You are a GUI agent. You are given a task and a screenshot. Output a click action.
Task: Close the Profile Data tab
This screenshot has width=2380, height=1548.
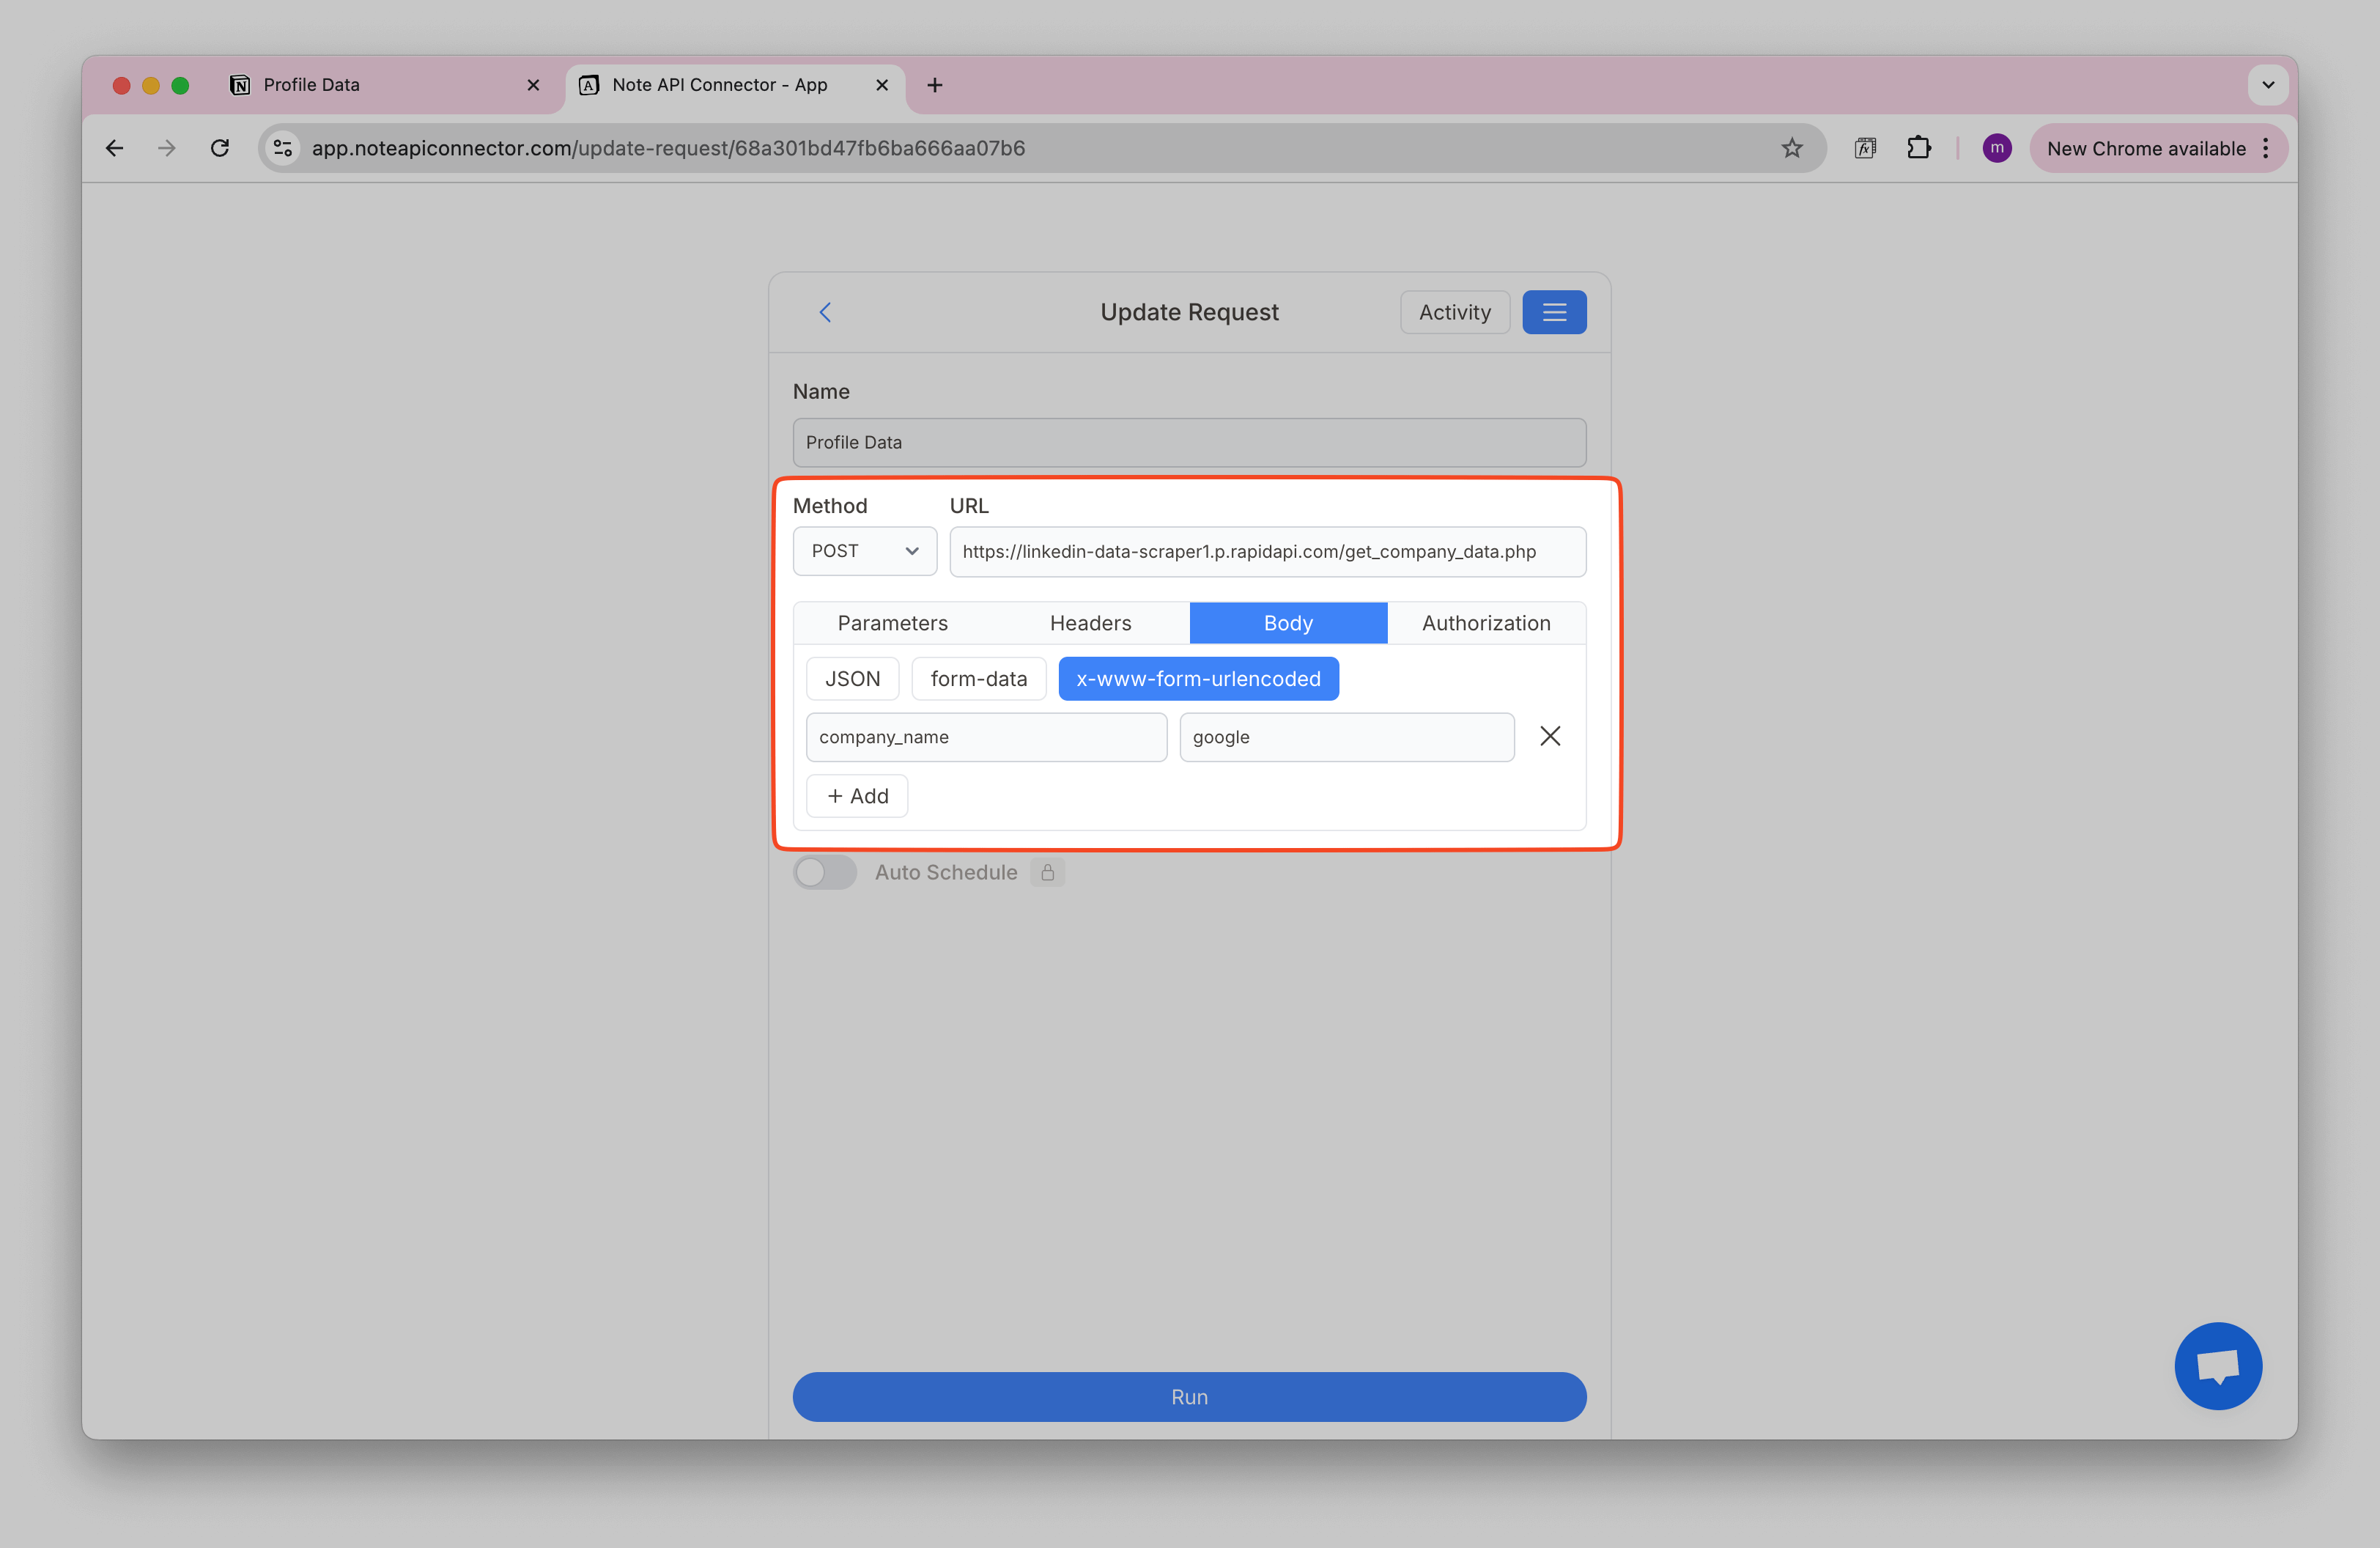[533, 85]
